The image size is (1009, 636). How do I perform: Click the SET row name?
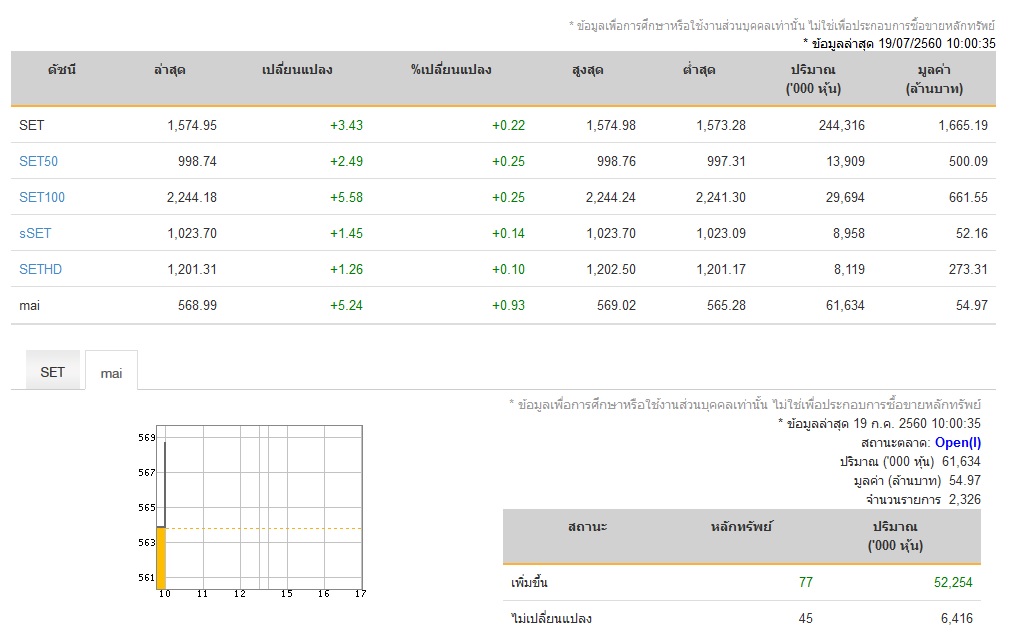point(32,125)
